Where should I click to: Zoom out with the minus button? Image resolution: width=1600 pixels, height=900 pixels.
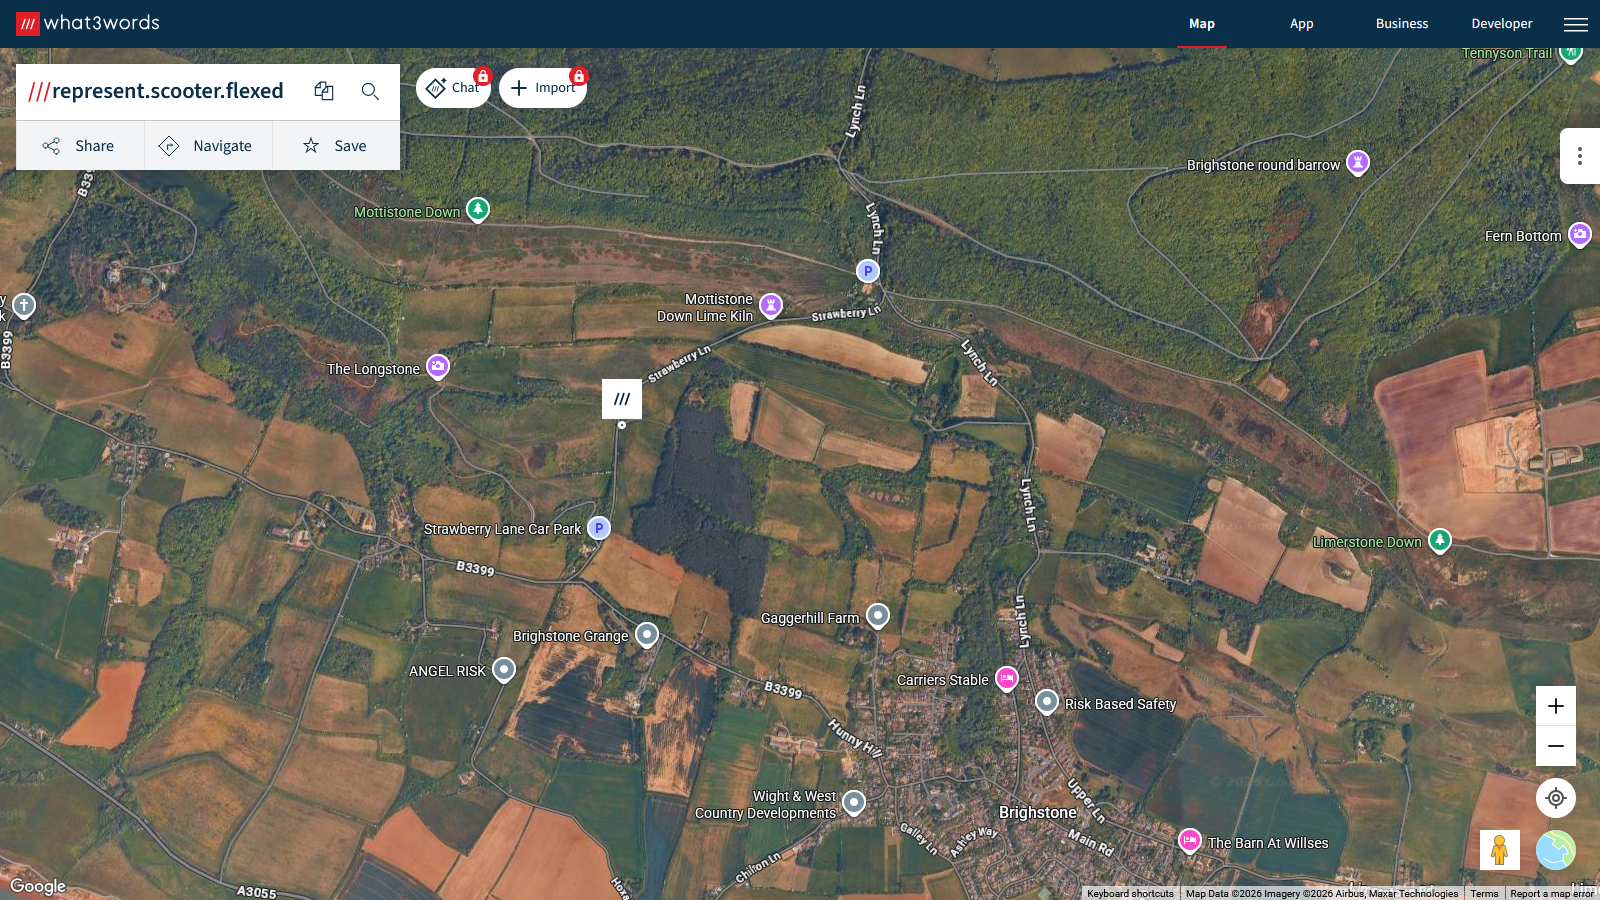pos(1555,746)
